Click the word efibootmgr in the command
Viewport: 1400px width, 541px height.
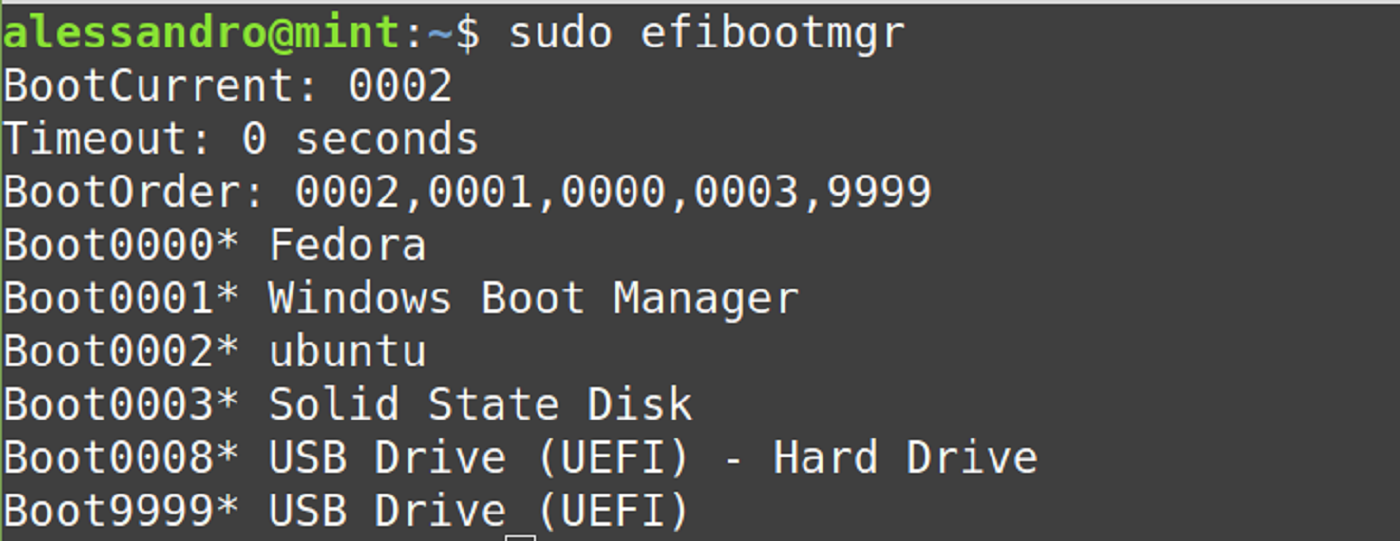[772, 33]
